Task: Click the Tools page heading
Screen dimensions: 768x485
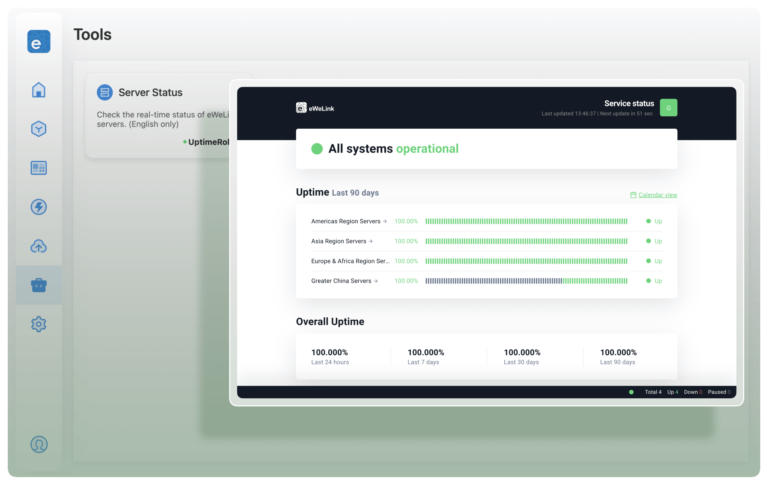Action: point(93,35)
